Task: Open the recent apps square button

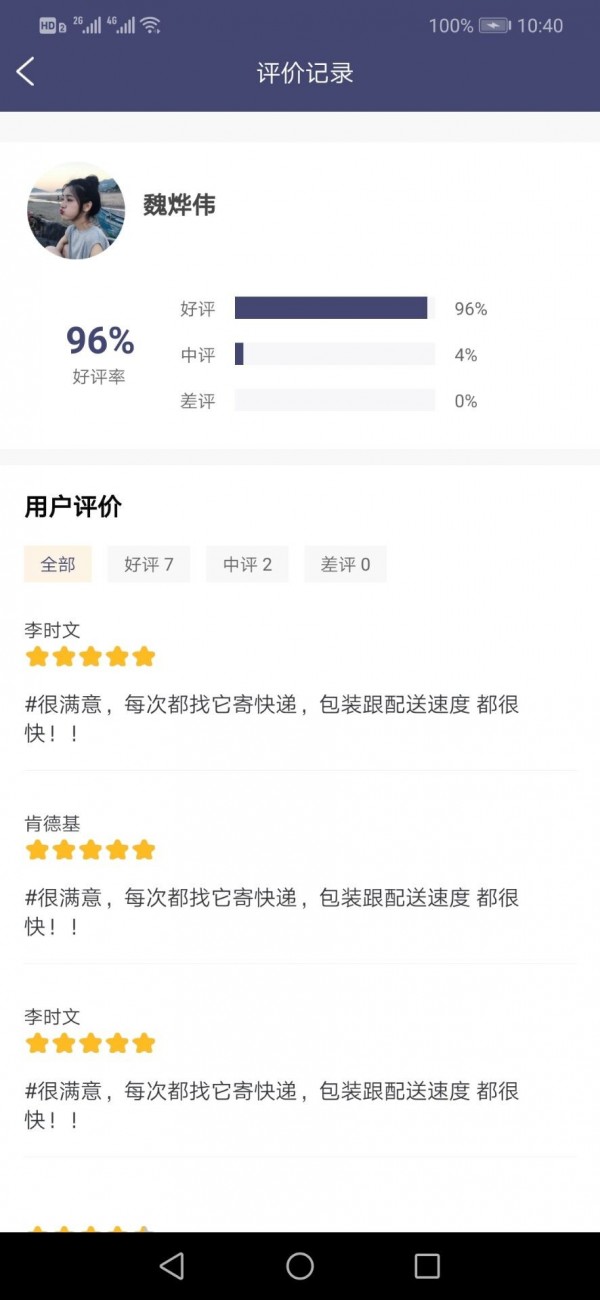Action: (427, 1266)
